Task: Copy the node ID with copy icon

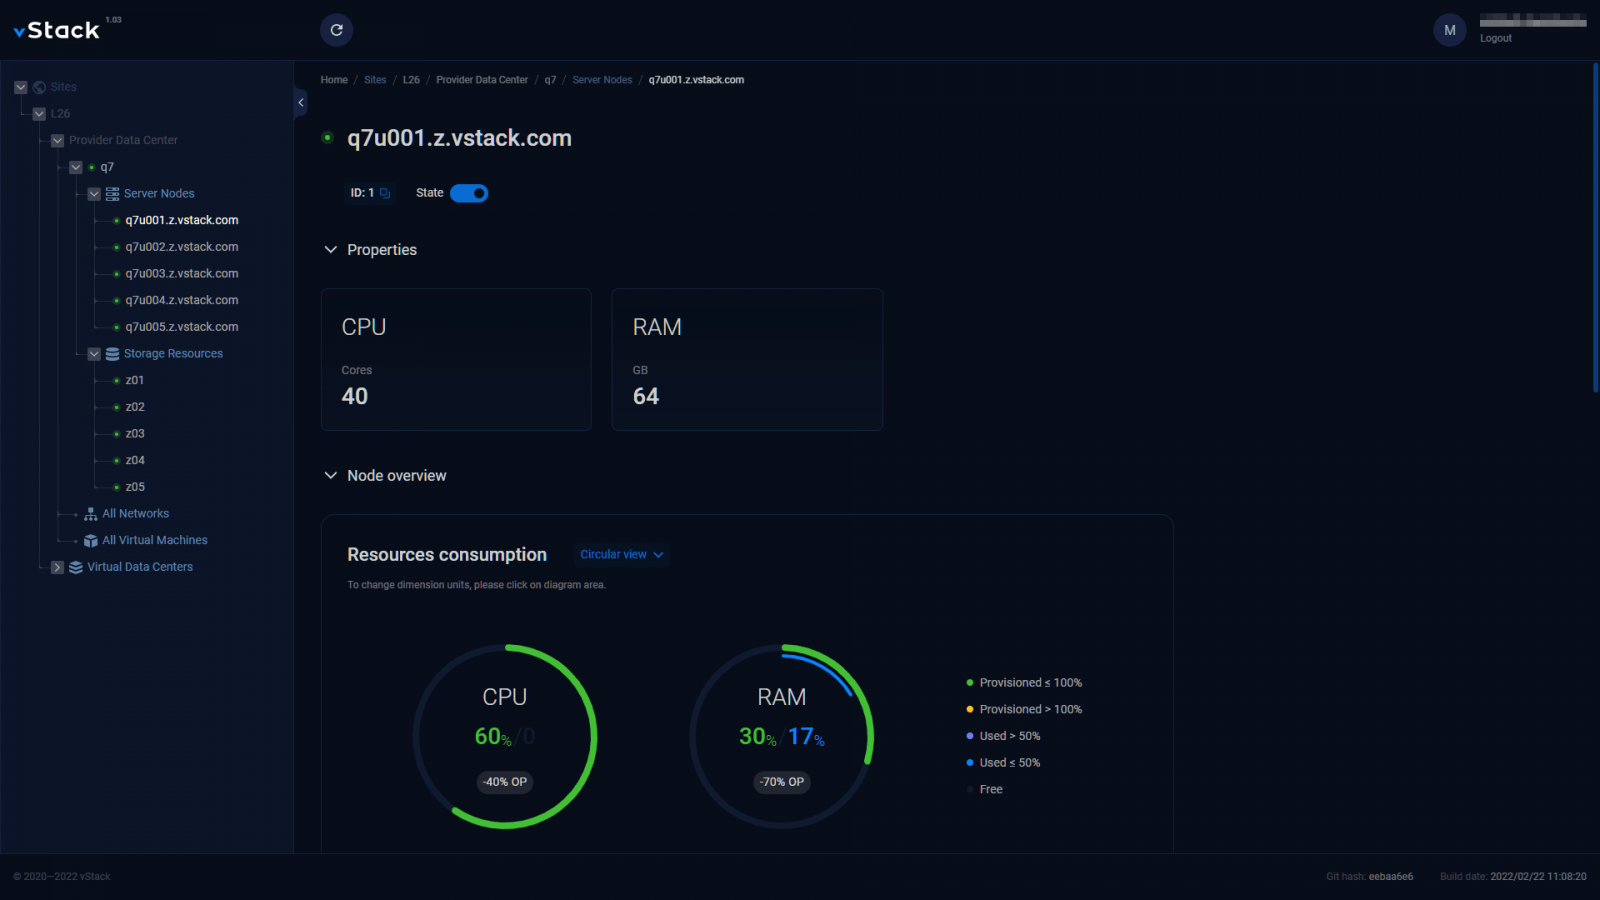Action: click(x=385, y=193)
